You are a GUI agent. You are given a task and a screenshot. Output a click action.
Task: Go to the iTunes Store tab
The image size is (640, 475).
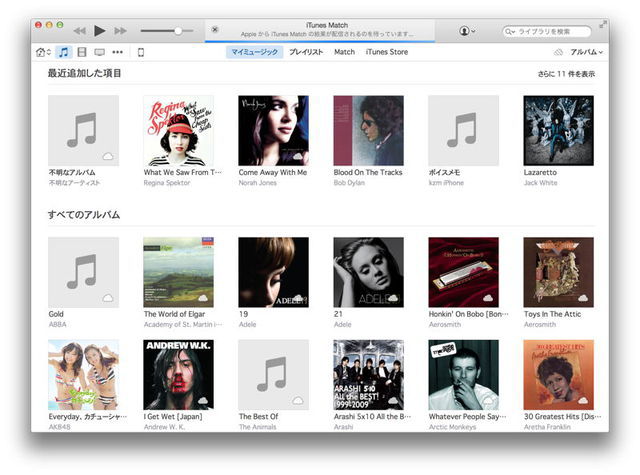(x=386, y=52)
